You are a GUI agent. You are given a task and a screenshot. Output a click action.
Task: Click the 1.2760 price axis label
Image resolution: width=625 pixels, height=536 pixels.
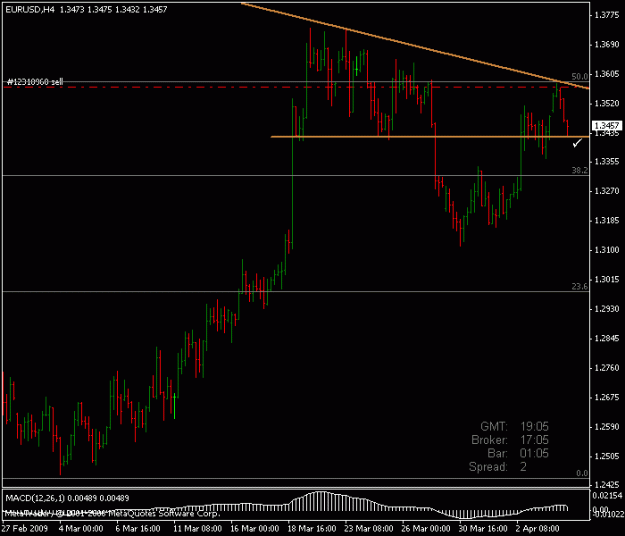[x=607, y=368]
